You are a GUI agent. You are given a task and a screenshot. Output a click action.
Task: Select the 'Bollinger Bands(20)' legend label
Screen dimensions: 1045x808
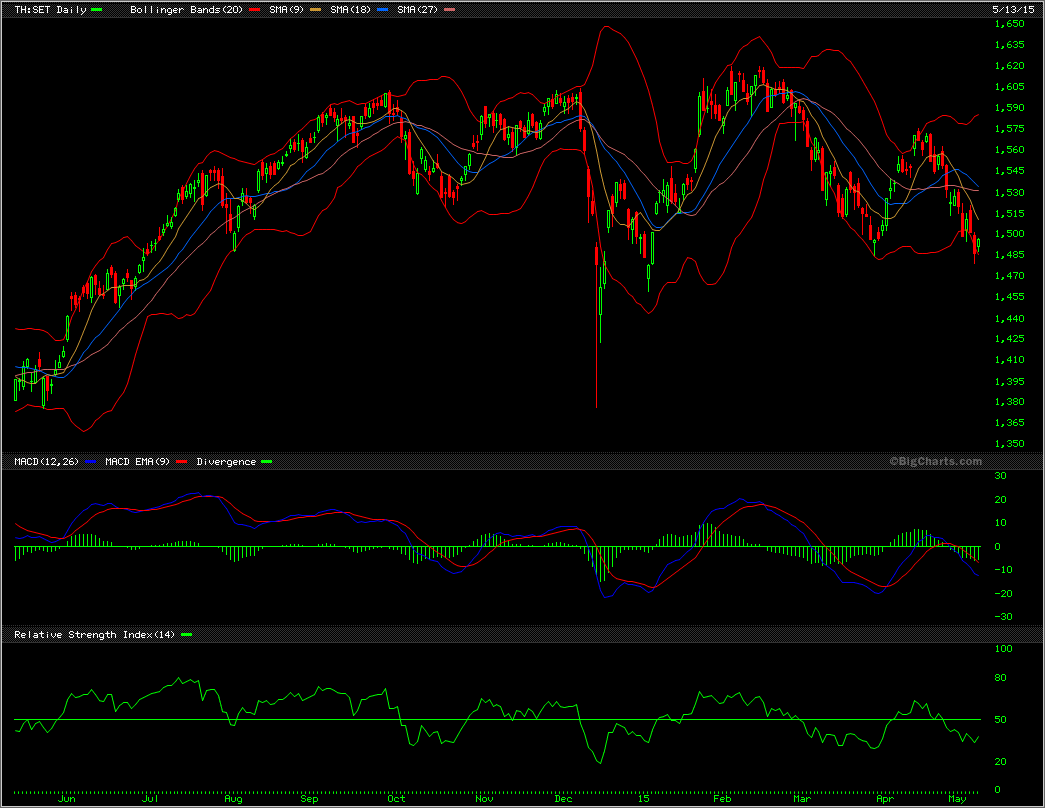pos(187,10)
